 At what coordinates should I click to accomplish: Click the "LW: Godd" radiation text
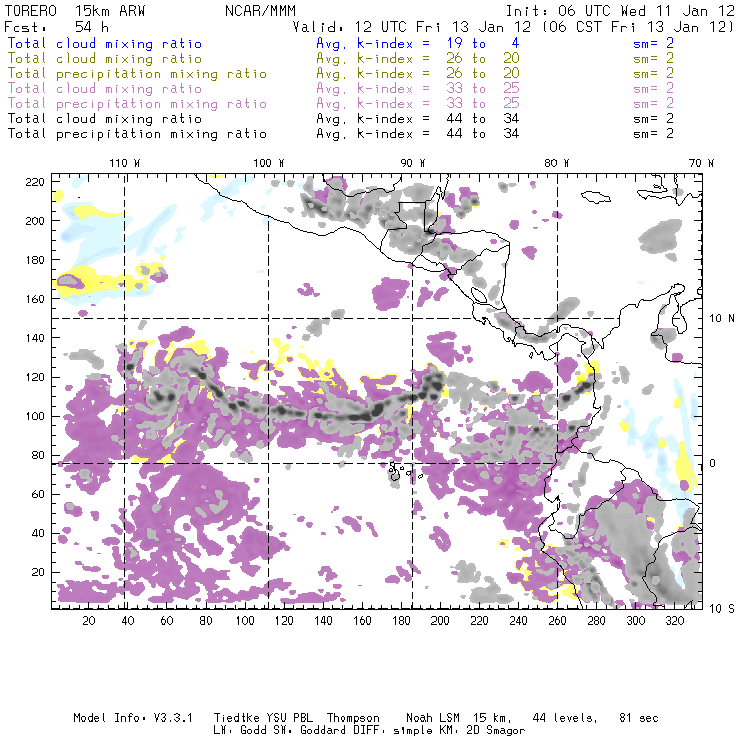point(240,730)
